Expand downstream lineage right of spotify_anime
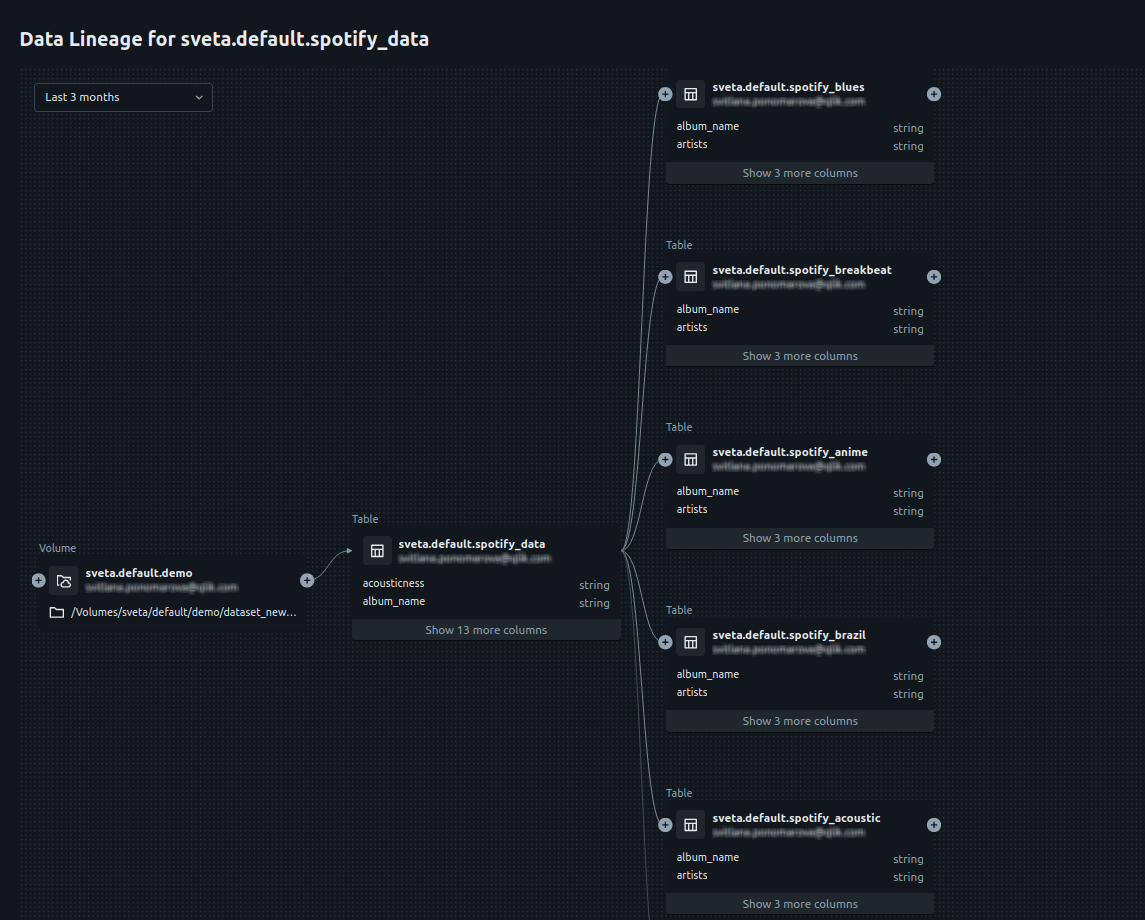This screenshot has width=1145, height=920. point(934,460)
